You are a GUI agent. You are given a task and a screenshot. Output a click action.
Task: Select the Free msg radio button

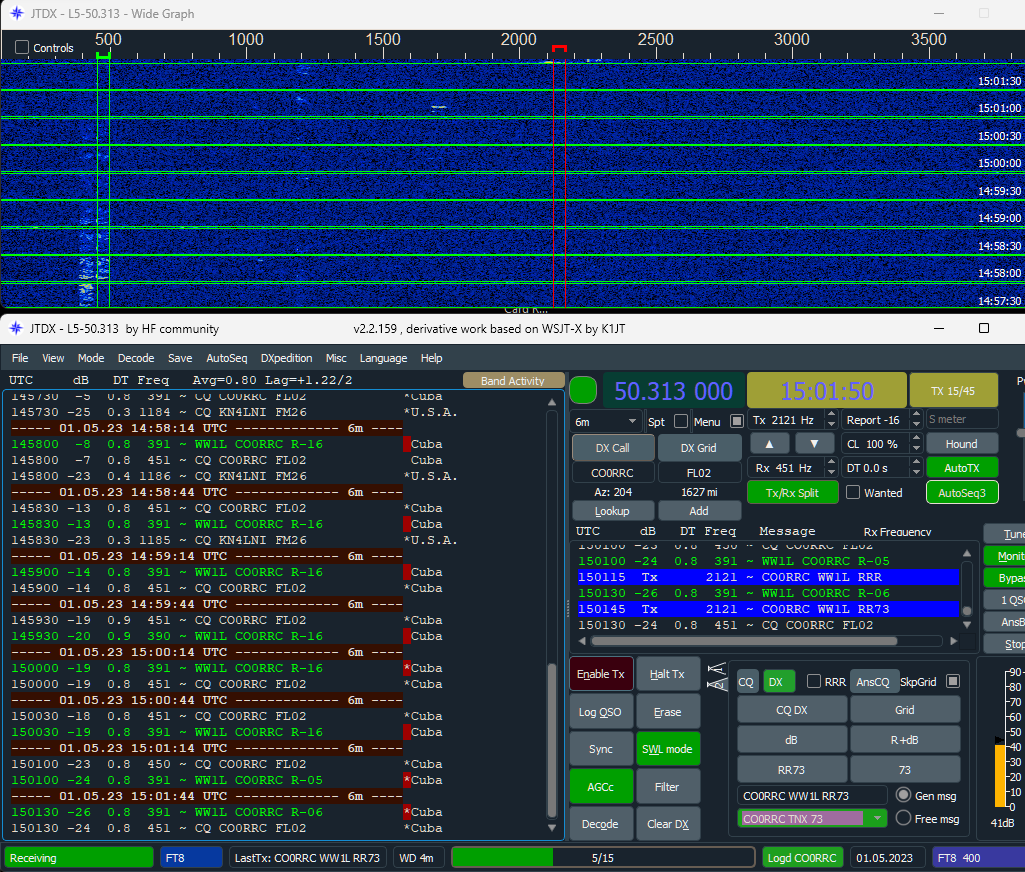pos(903,818)
